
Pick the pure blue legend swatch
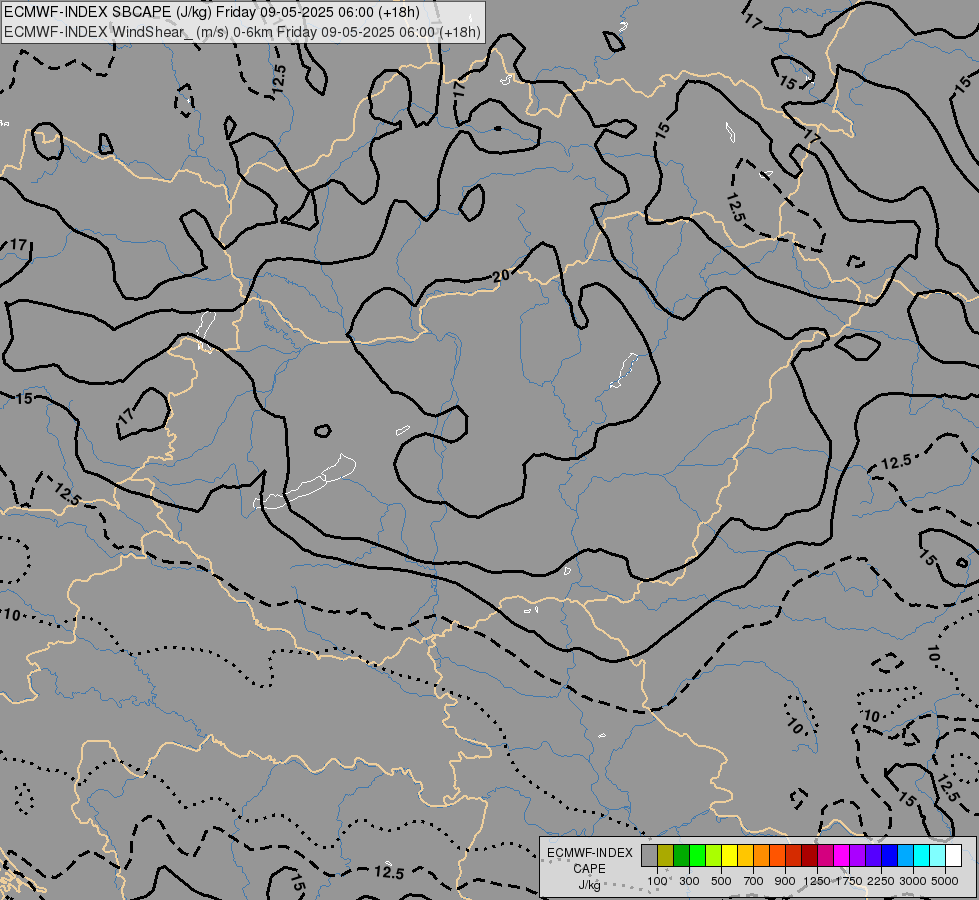pos(890,855)
